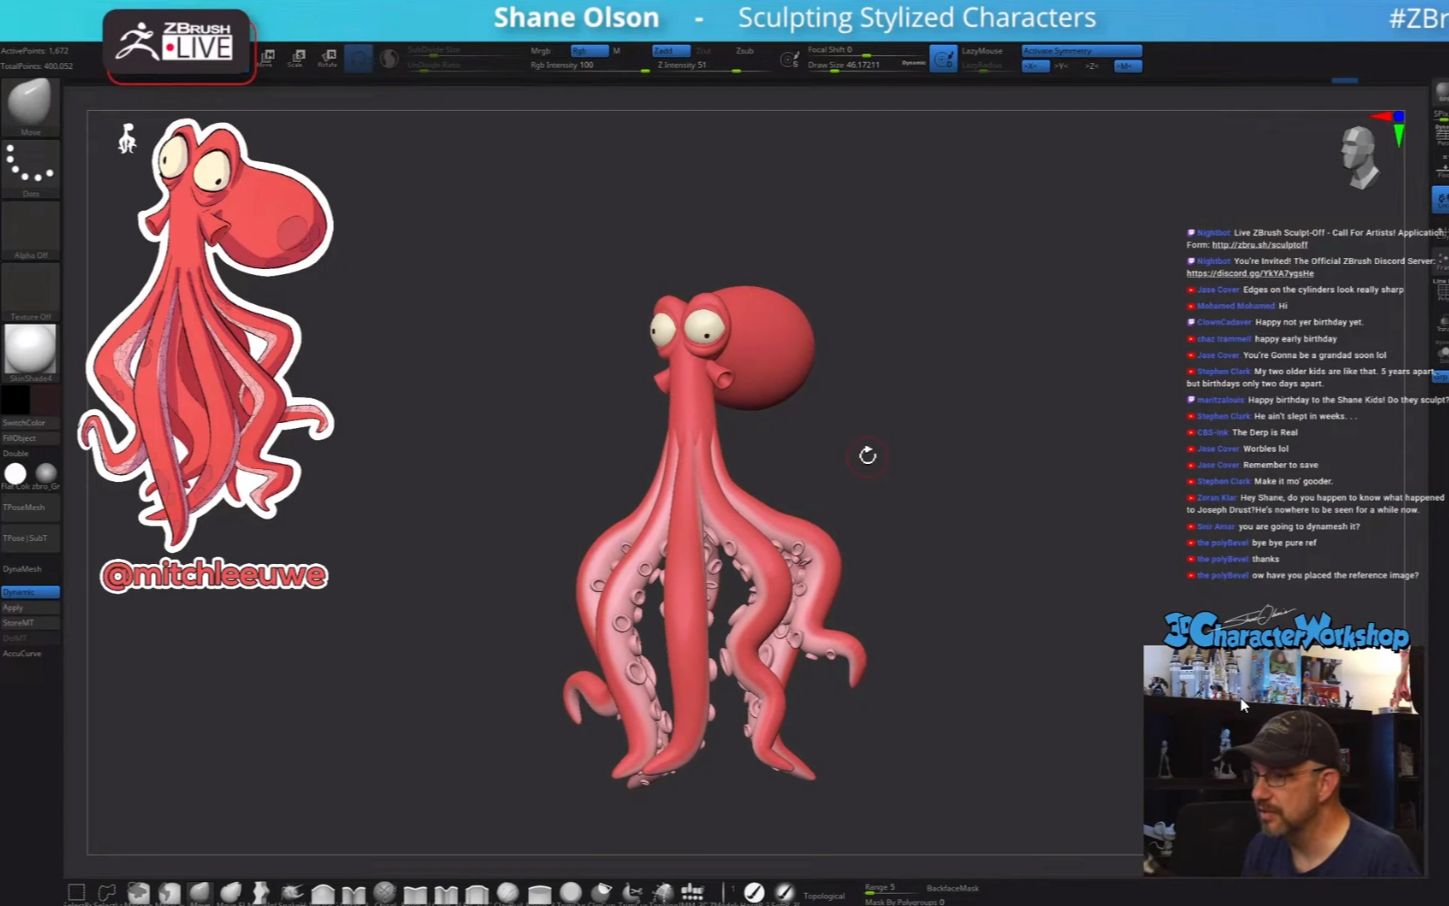The image size is (1449, 906).
Task: Toggle the Topological option
Action: [x=824, y=895]
